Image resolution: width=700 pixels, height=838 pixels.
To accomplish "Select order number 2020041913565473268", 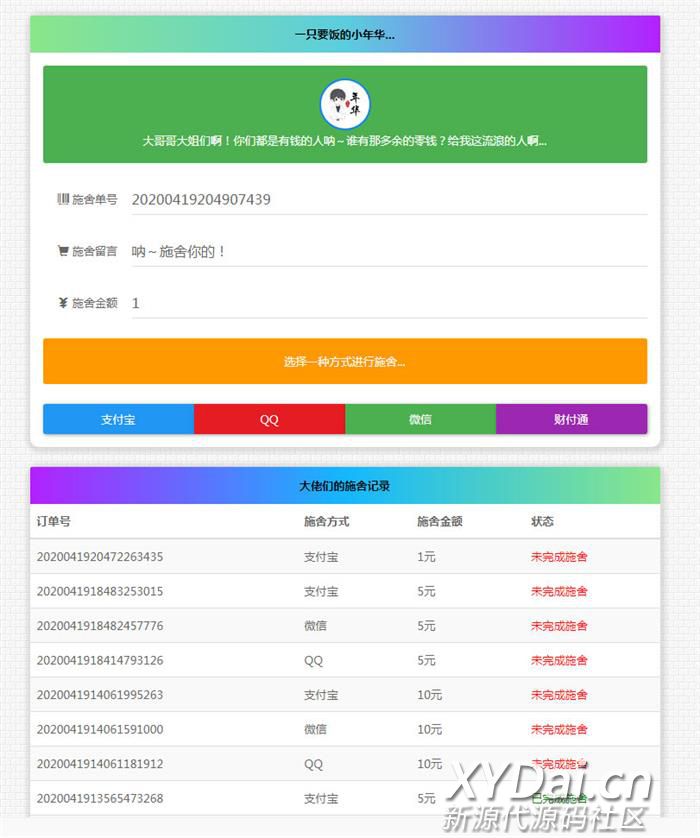I will pos(100,798).
